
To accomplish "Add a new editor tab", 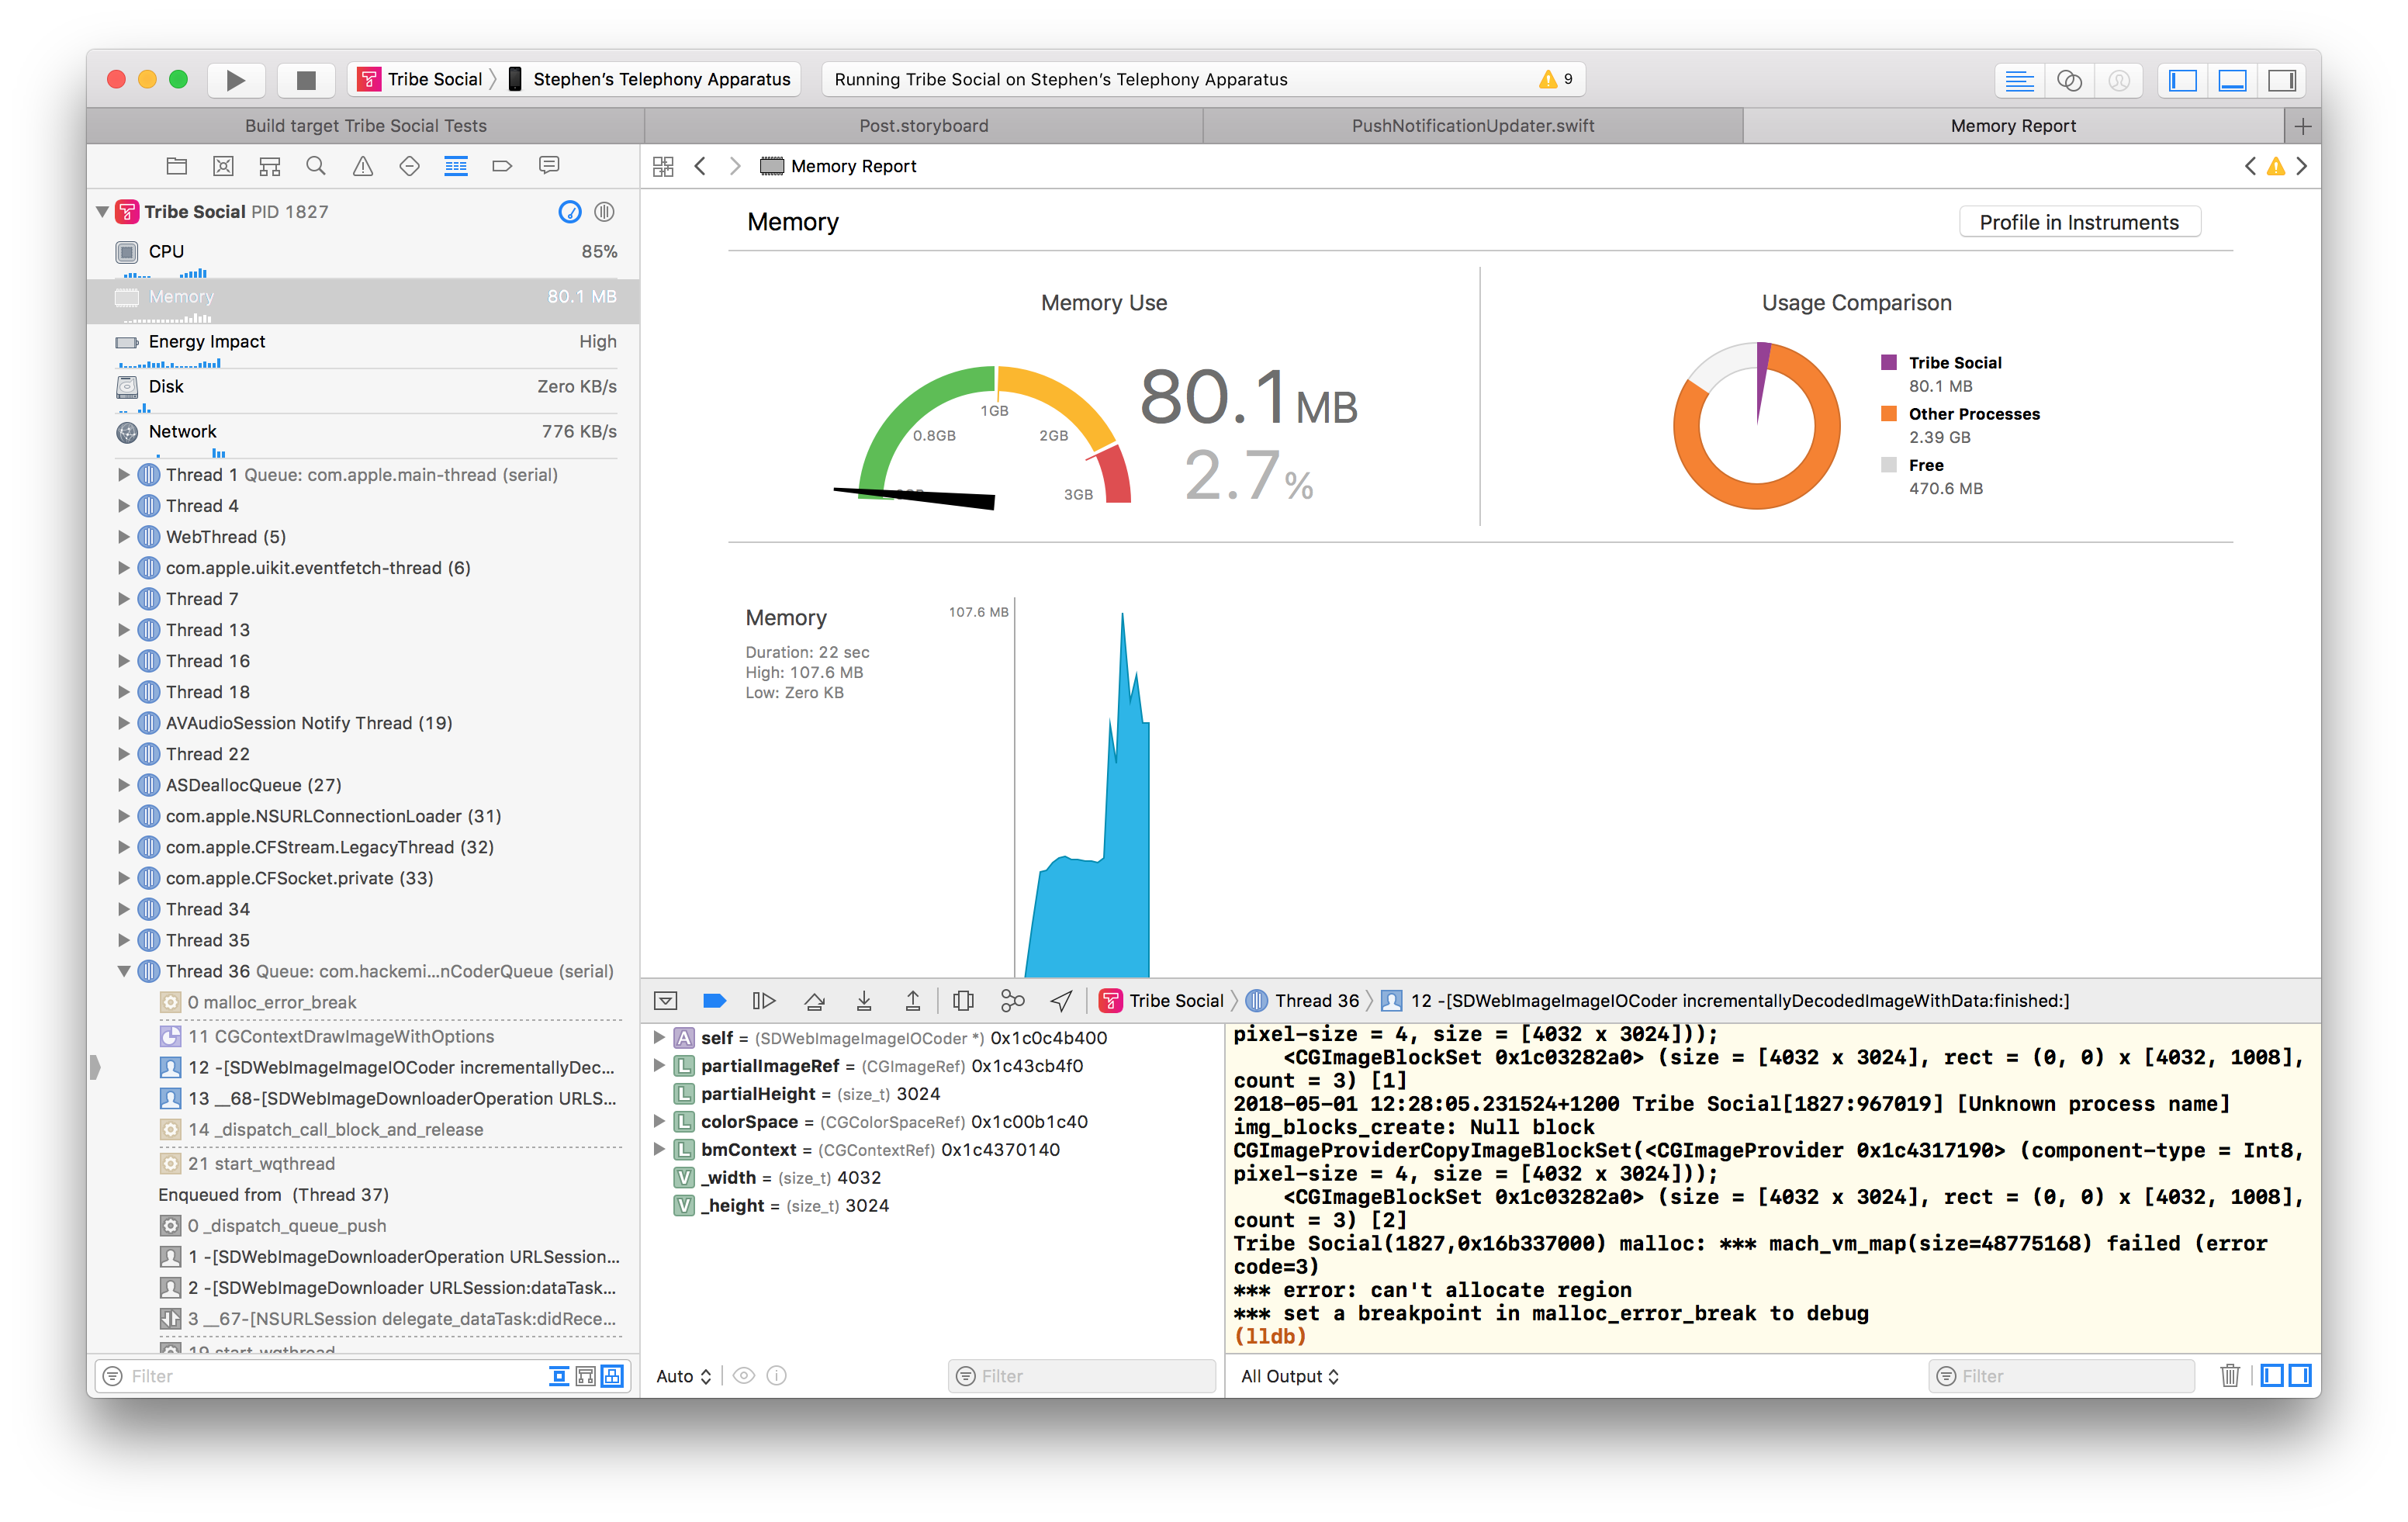I will point(2302,126).
